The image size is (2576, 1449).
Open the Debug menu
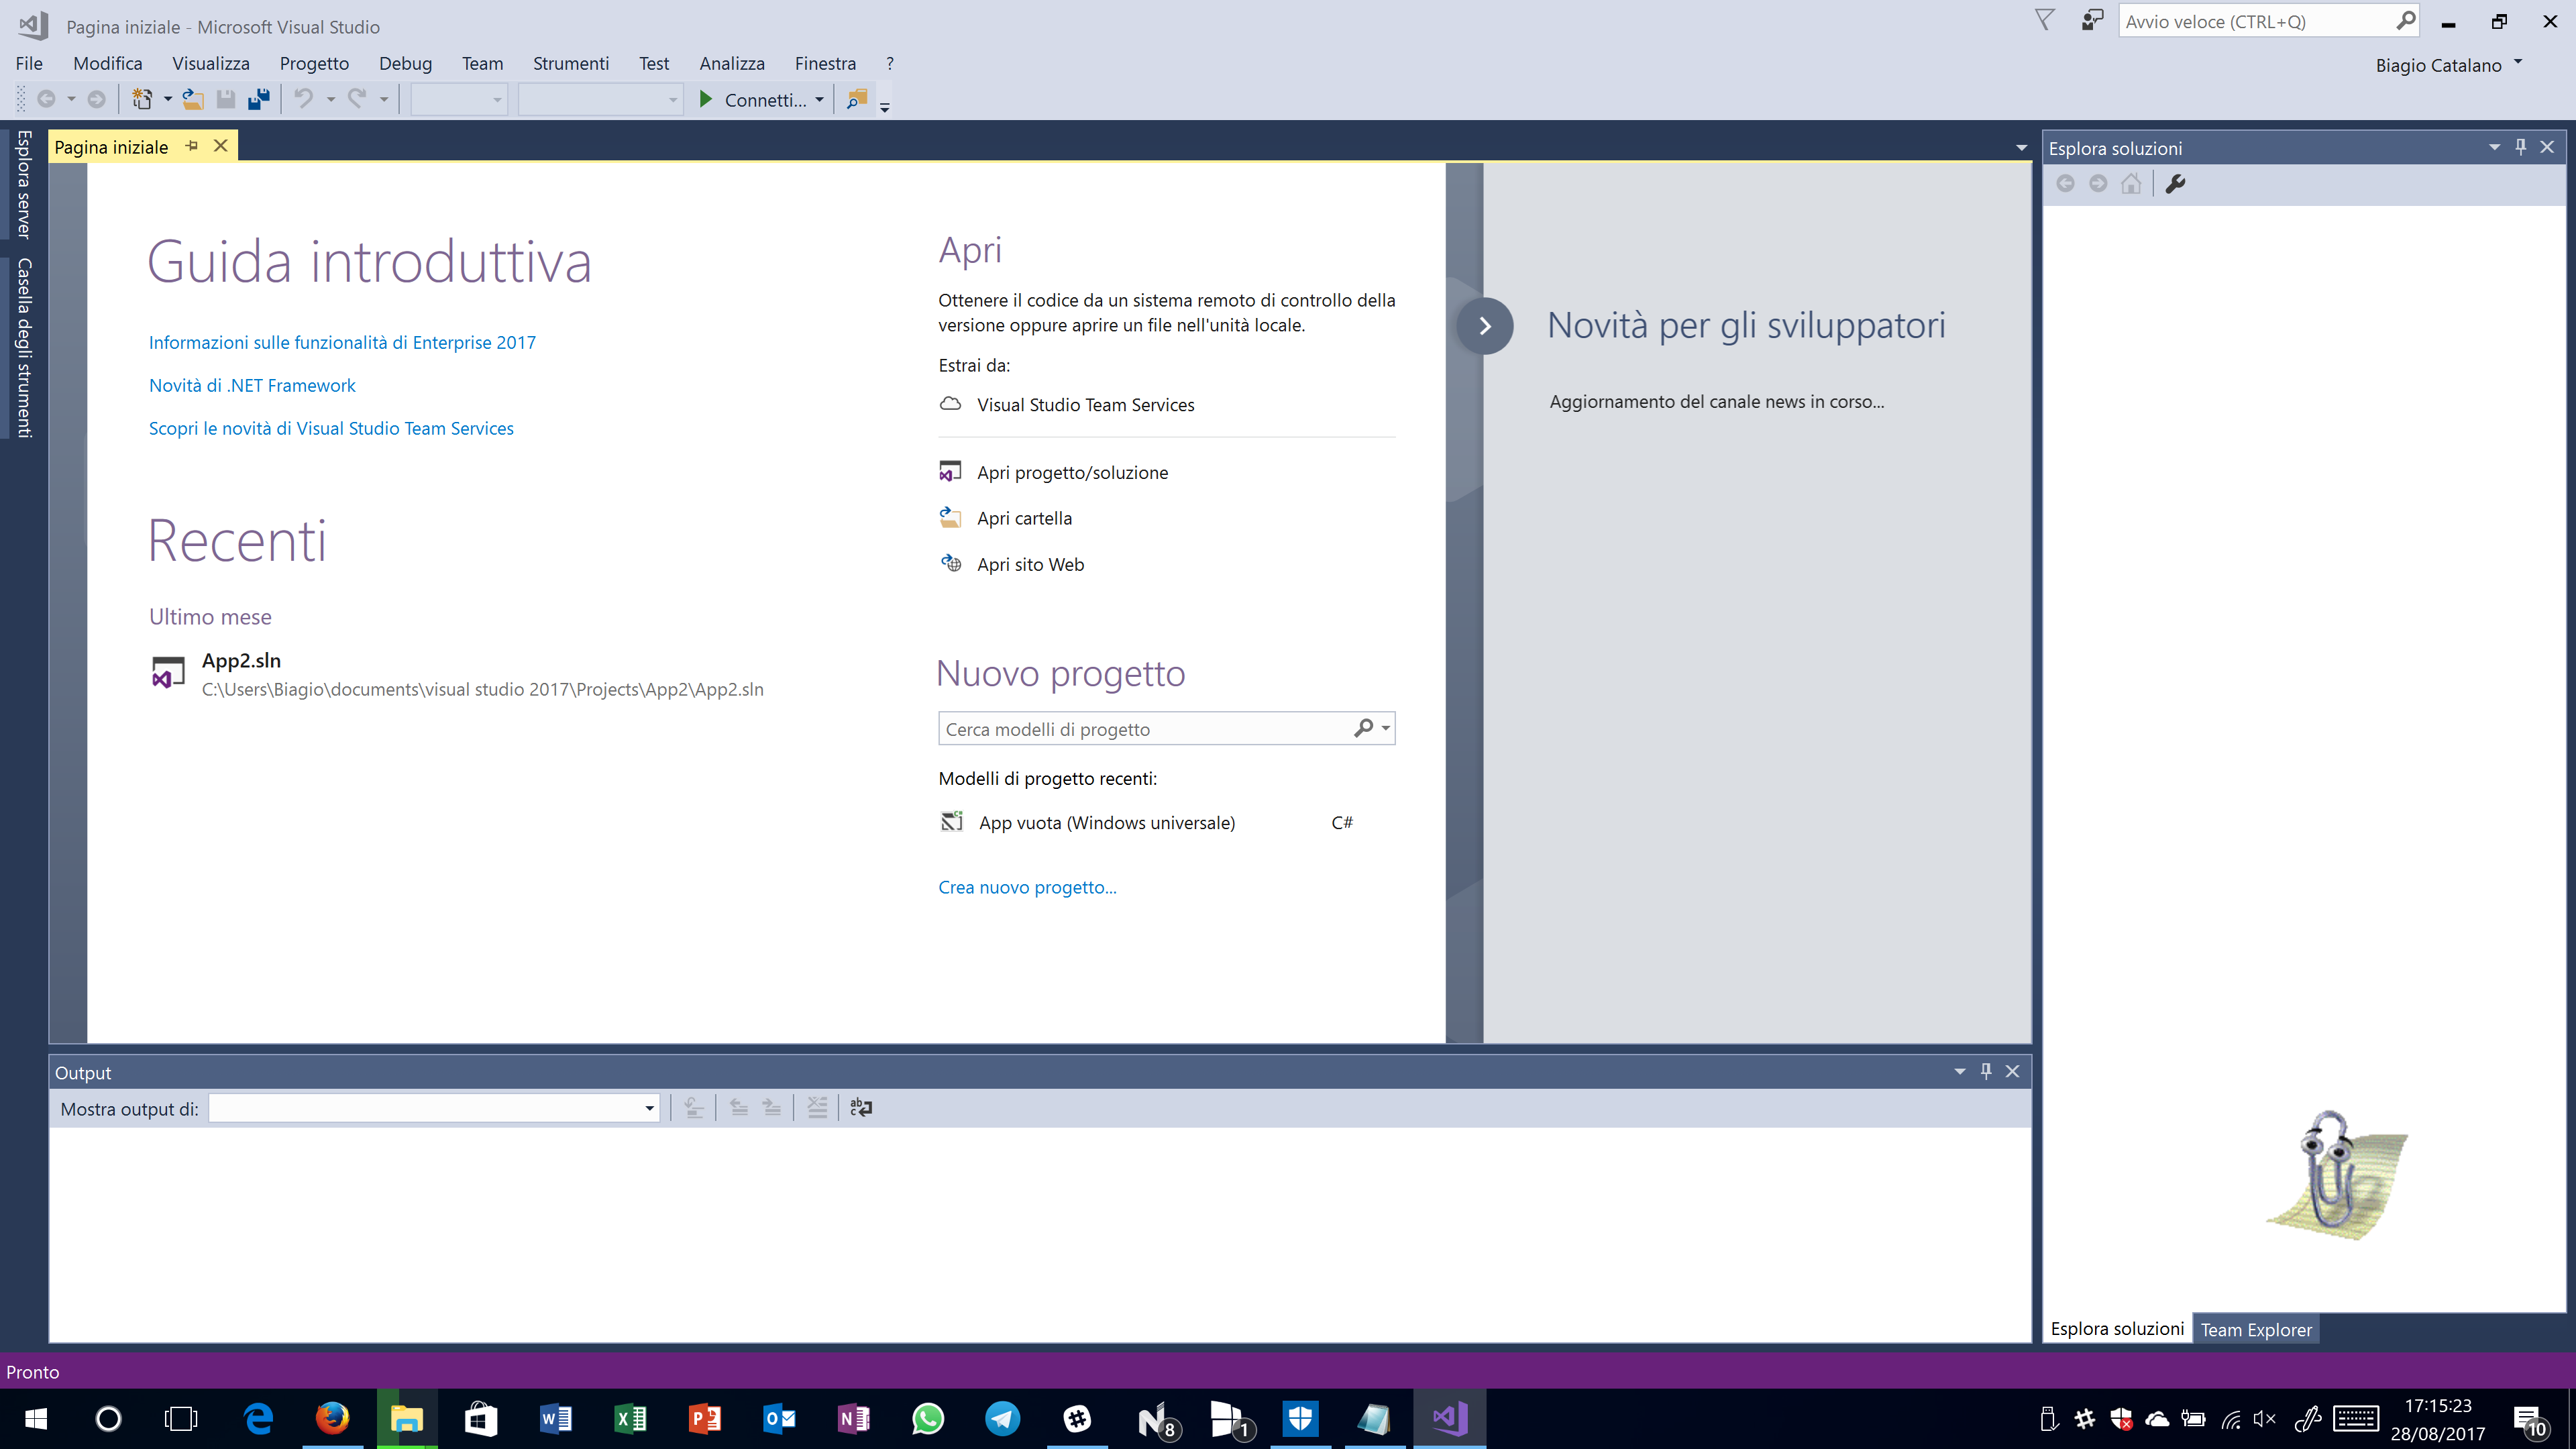[x=405, y=63]
